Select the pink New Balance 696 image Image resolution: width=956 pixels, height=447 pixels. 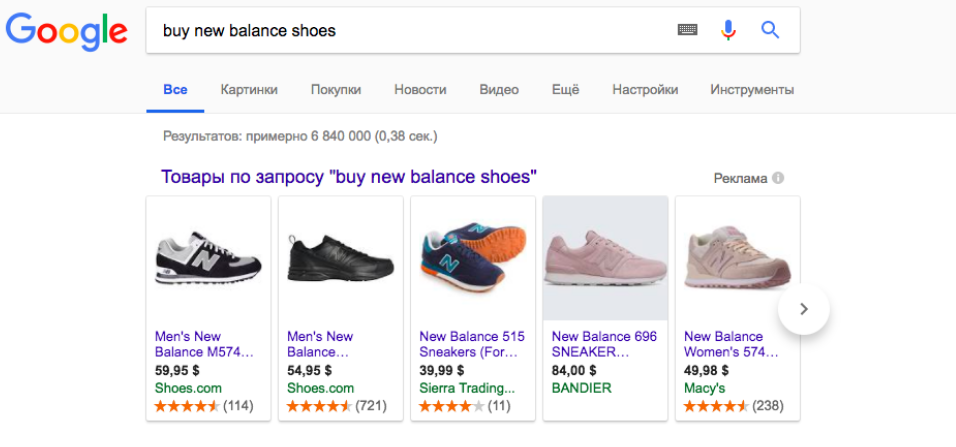[604, 257]
